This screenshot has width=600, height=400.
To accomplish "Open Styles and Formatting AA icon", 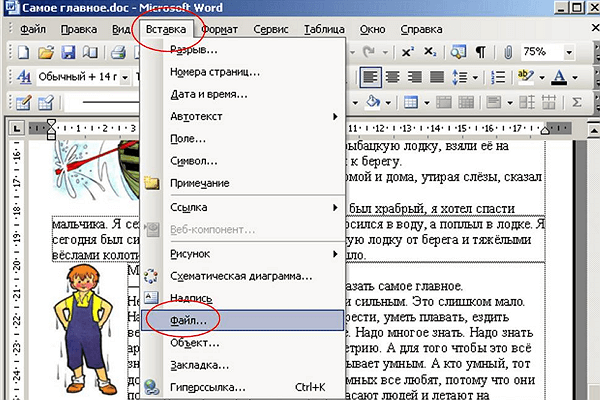I will (24, 77).
